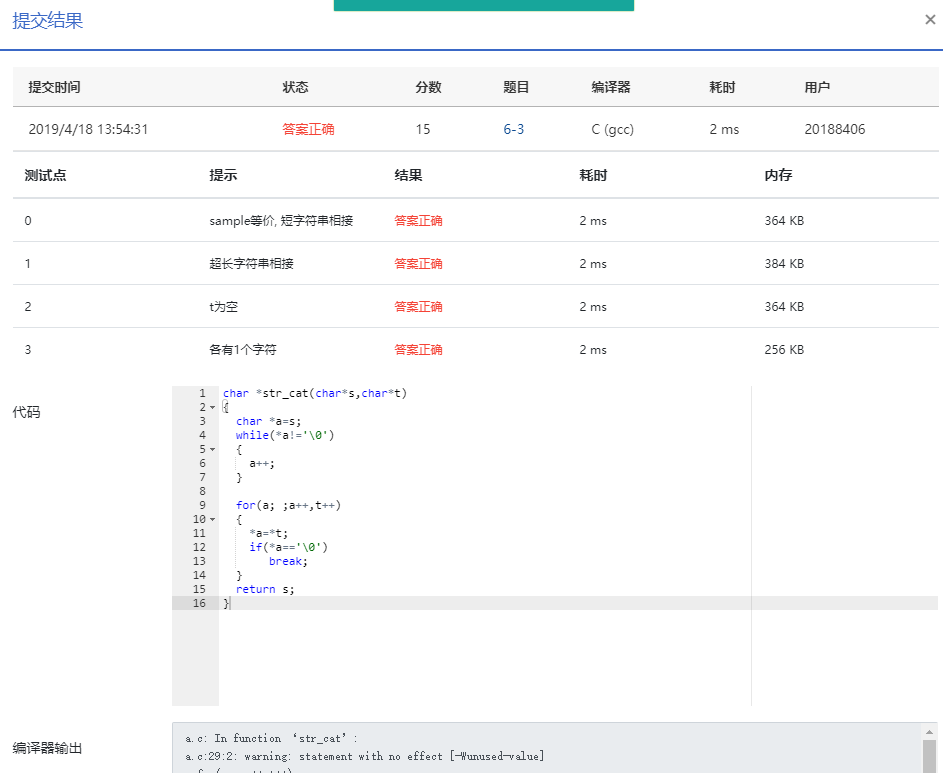Screen dimensions: 943x773
Task: Collapse the for block fold at line 10
Action: (x=212, y=520)
